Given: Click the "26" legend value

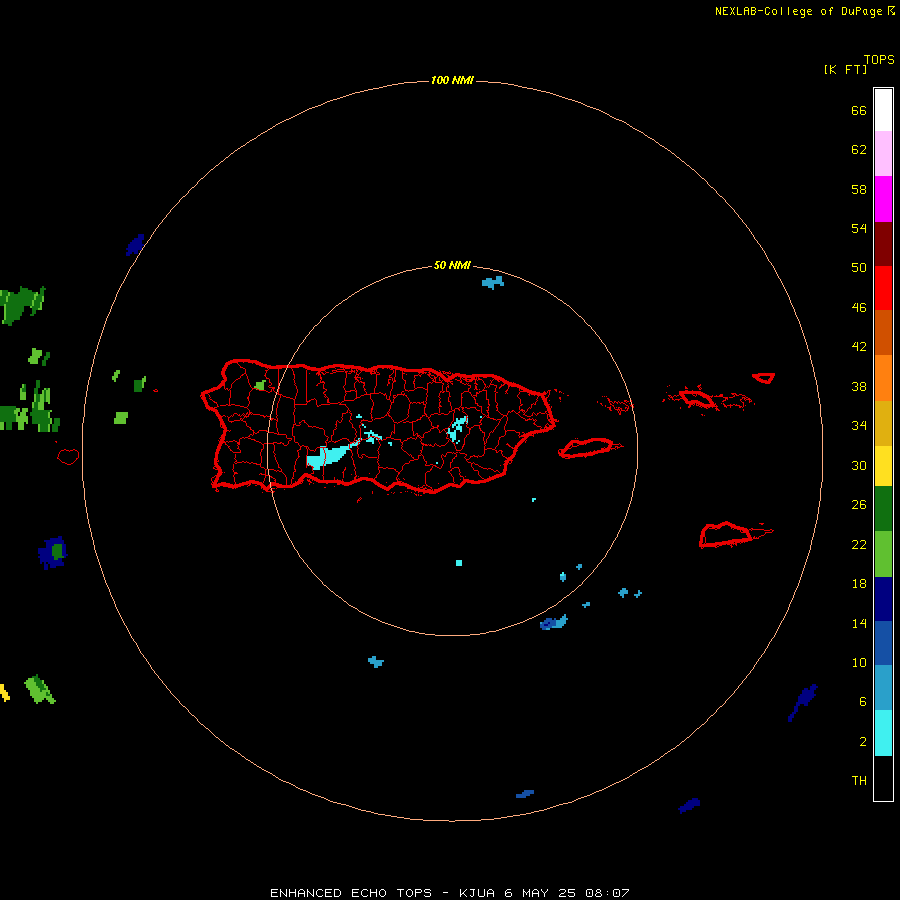Looking at the screenshot, I should (x=859, y=505).
